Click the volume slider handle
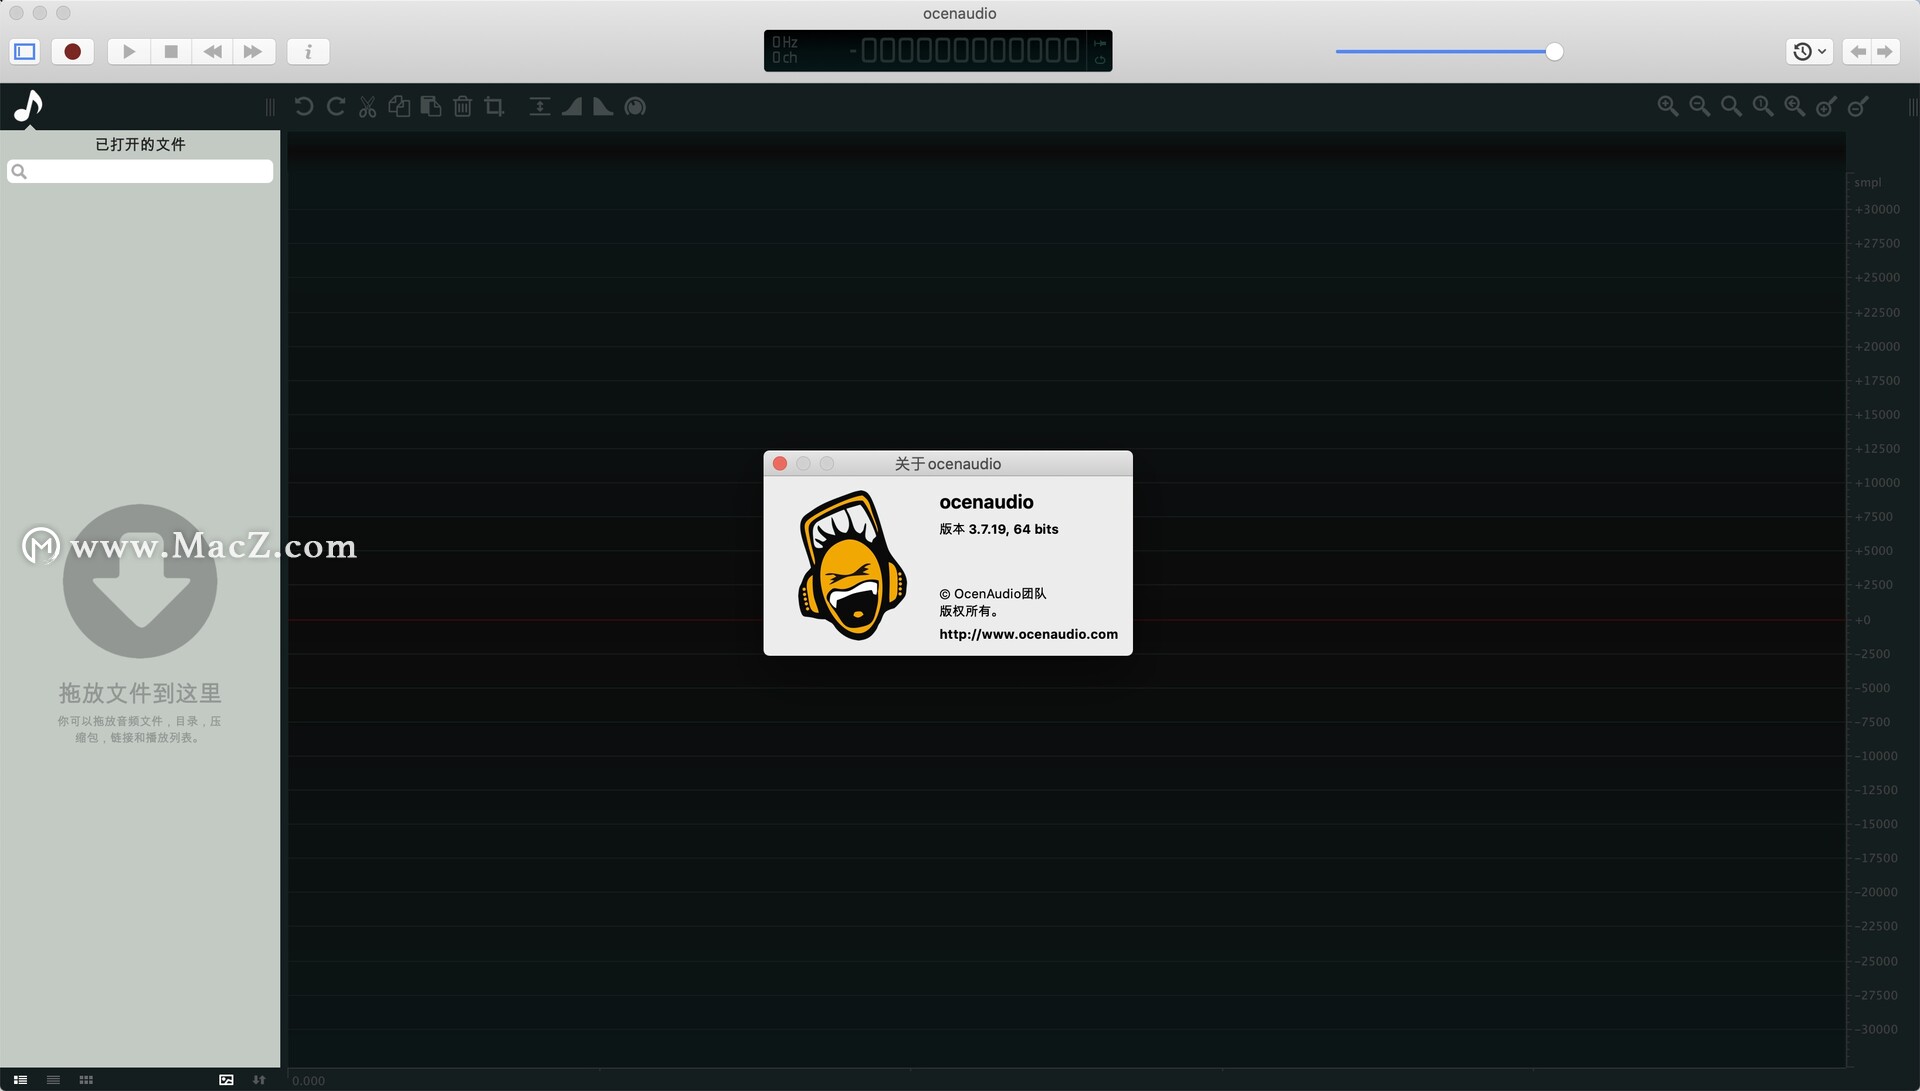1920x1091 pixels. [1554, 52]
